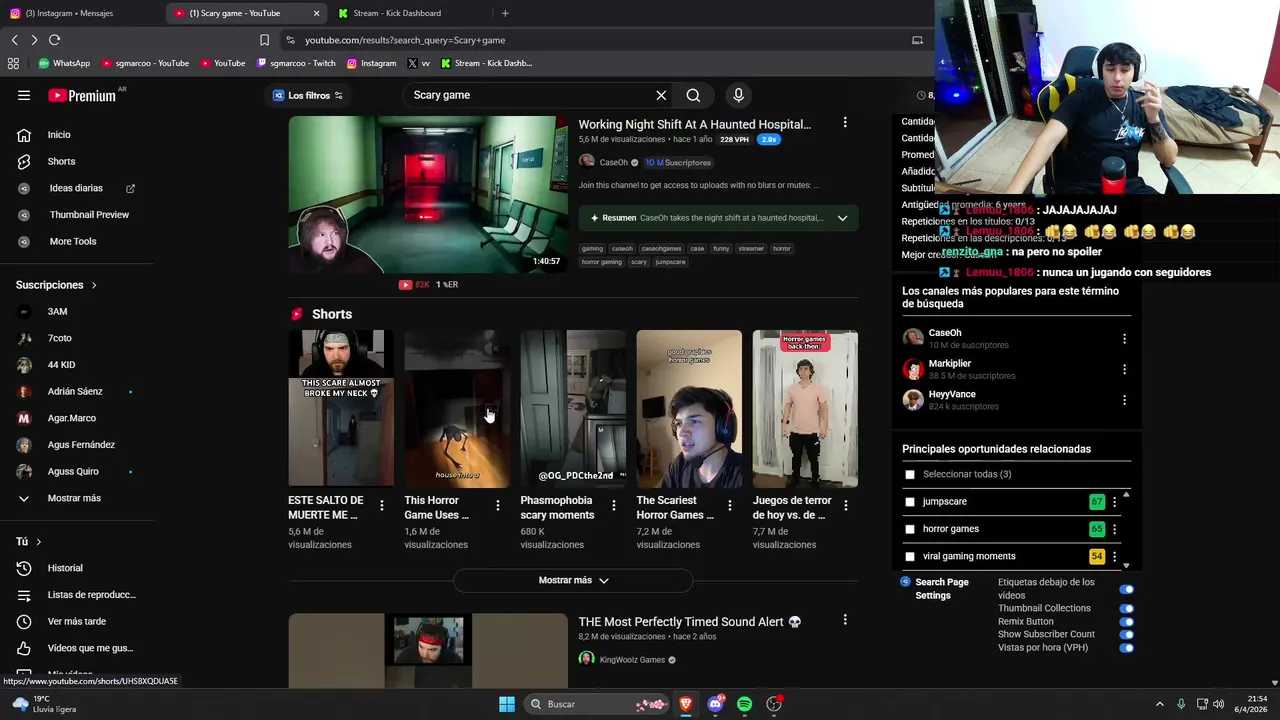The height and width of the screenshot is (720, 1280).
Task: Open CaseOh channel row options
Action: tap(1124, 339)
